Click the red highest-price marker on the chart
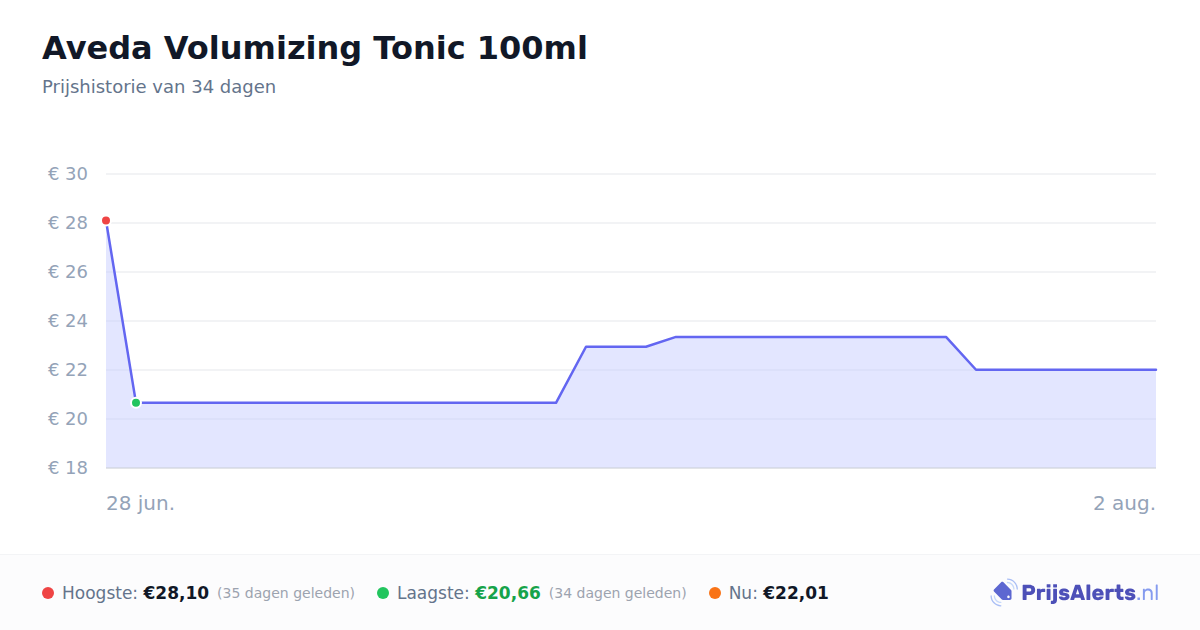Image resolution: width=1200 pixels, height=630 pixels. (106, 220)
